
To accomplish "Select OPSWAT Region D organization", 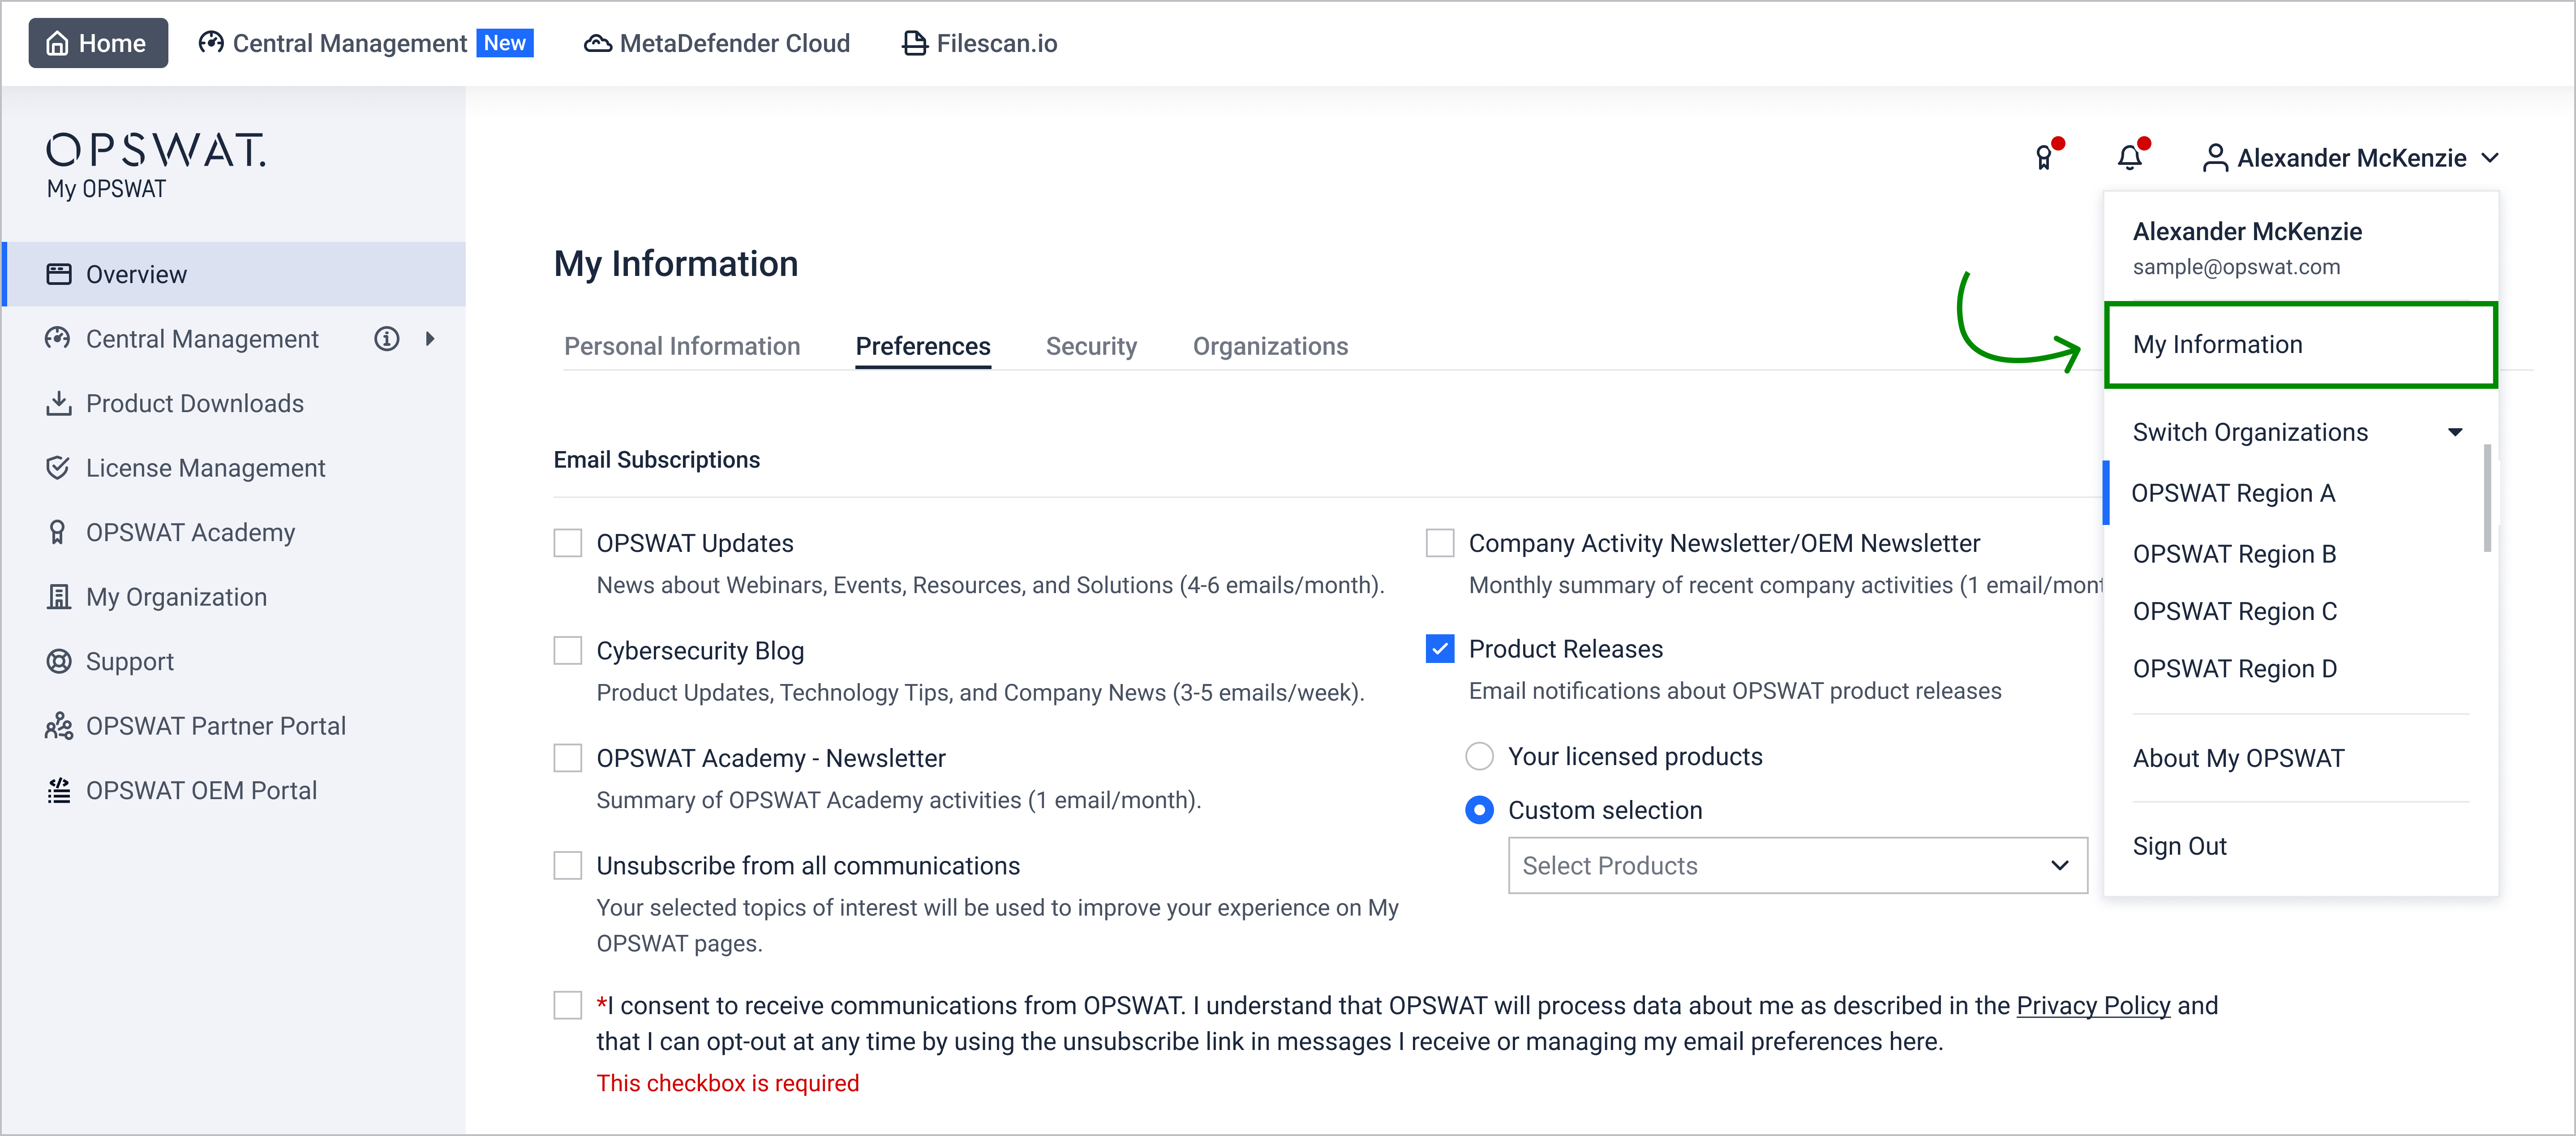I will tap(2235, 668).
